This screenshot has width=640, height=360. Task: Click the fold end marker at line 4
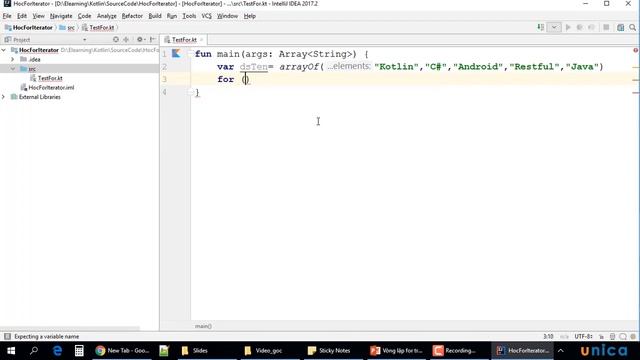(191, 92)
